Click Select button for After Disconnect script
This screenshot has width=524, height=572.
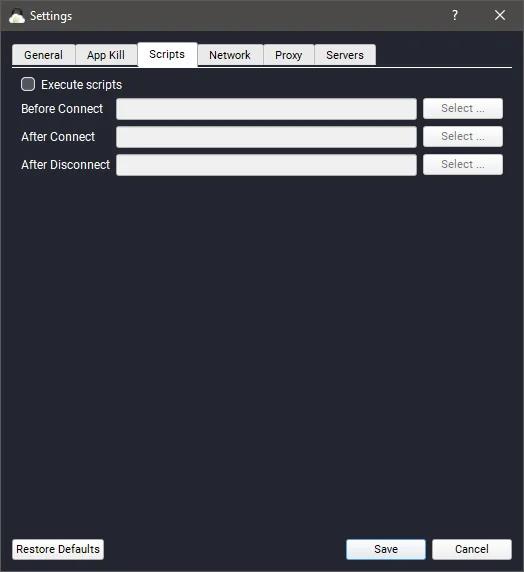463,165
